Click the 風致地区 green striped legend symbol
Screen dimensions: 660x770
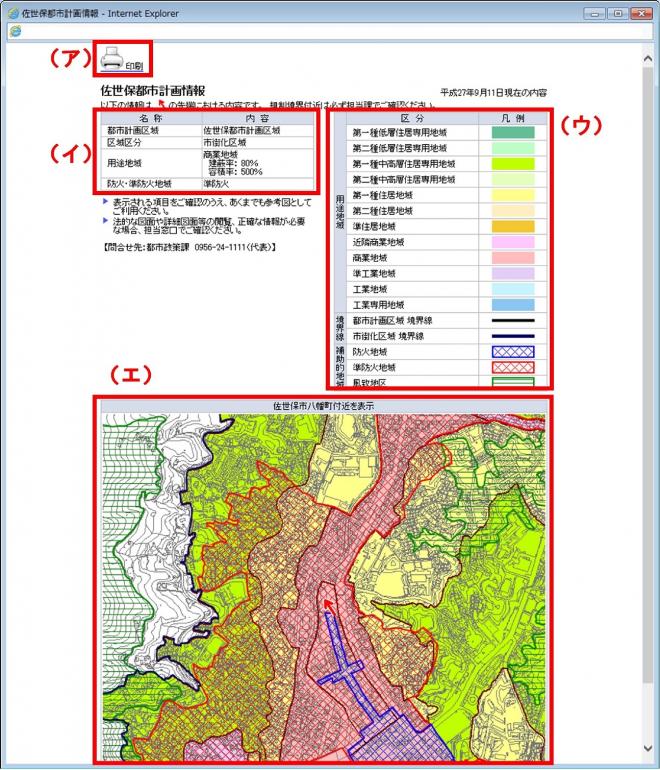512,381
